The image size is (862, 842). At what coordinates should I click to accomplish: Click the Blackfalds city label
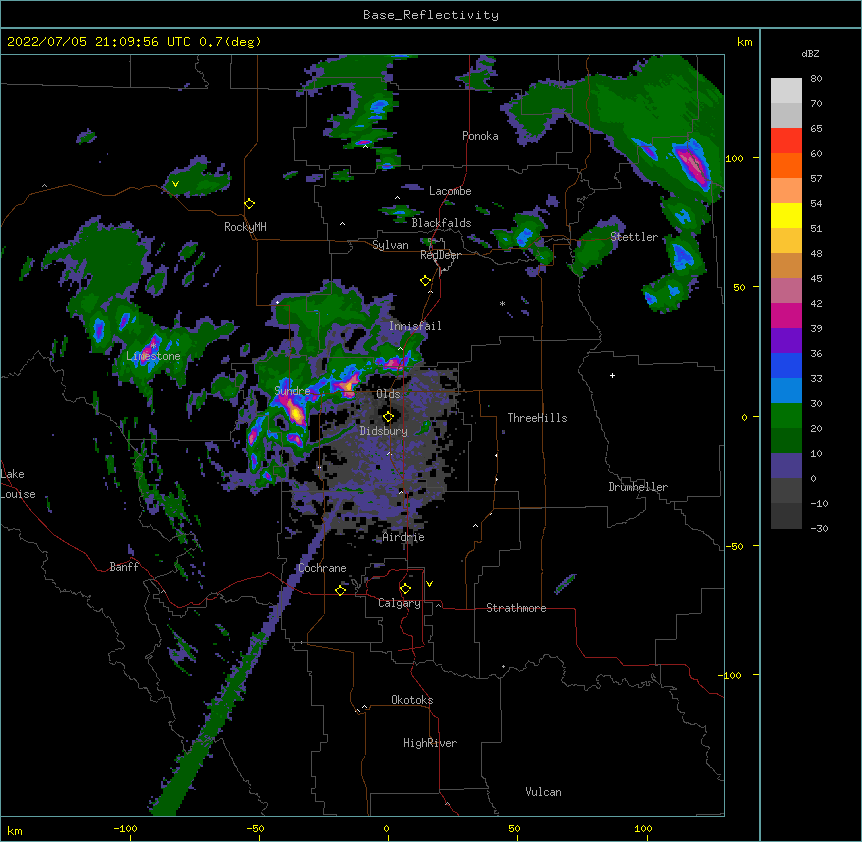[441, 223]
